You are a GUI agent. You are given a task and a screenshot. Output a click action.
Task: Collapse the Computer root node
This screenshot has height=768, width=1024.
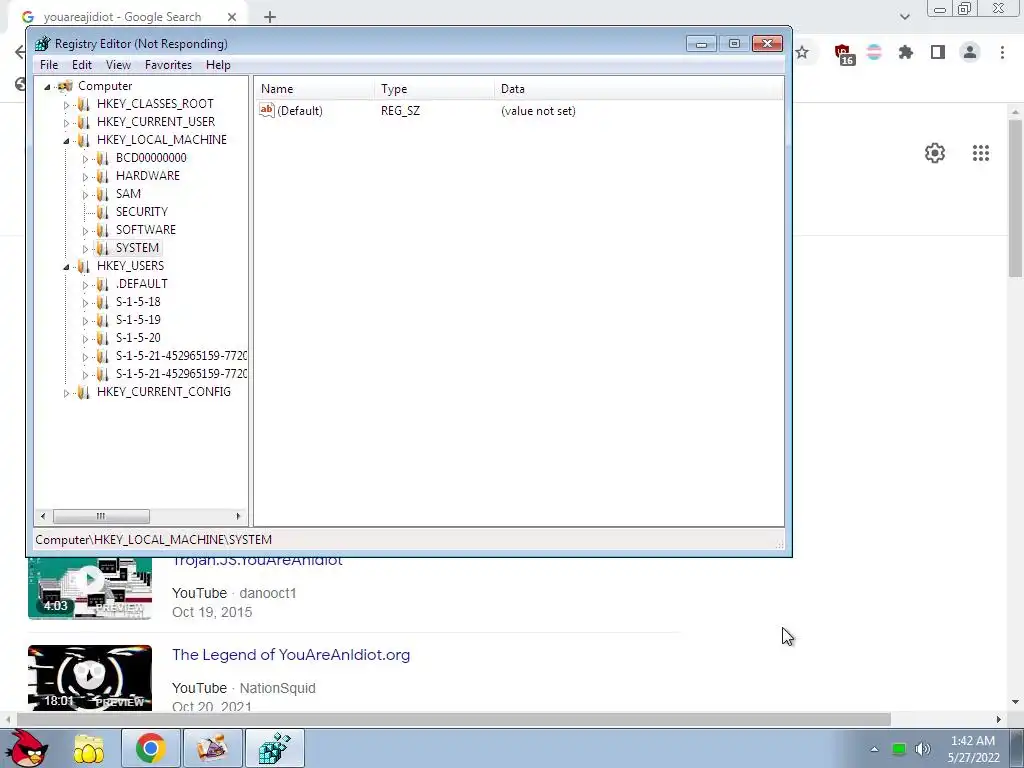[x=47, y=86]
